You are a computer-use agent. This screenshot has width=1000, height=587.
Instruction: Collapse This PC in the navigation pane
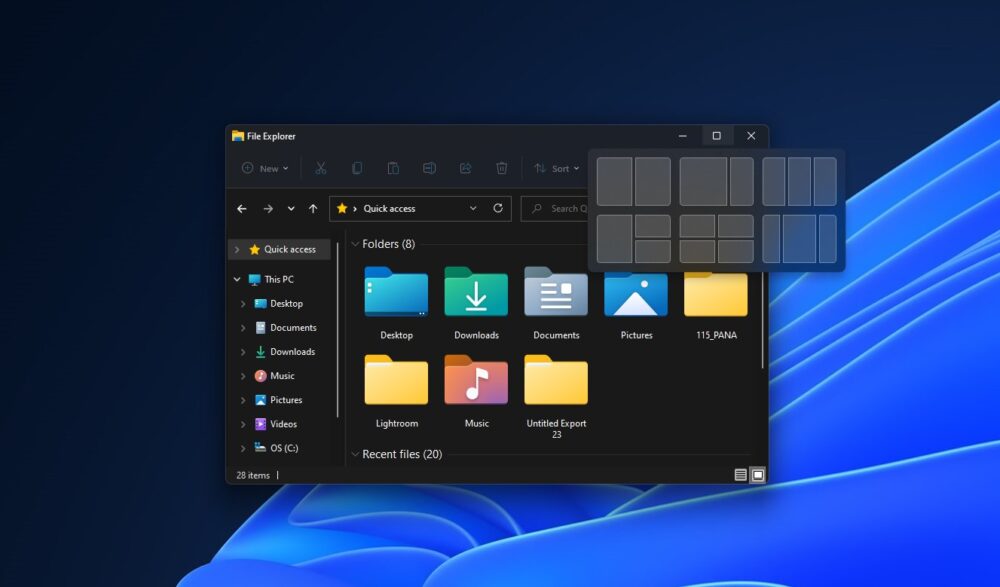[x=236, y=279]
